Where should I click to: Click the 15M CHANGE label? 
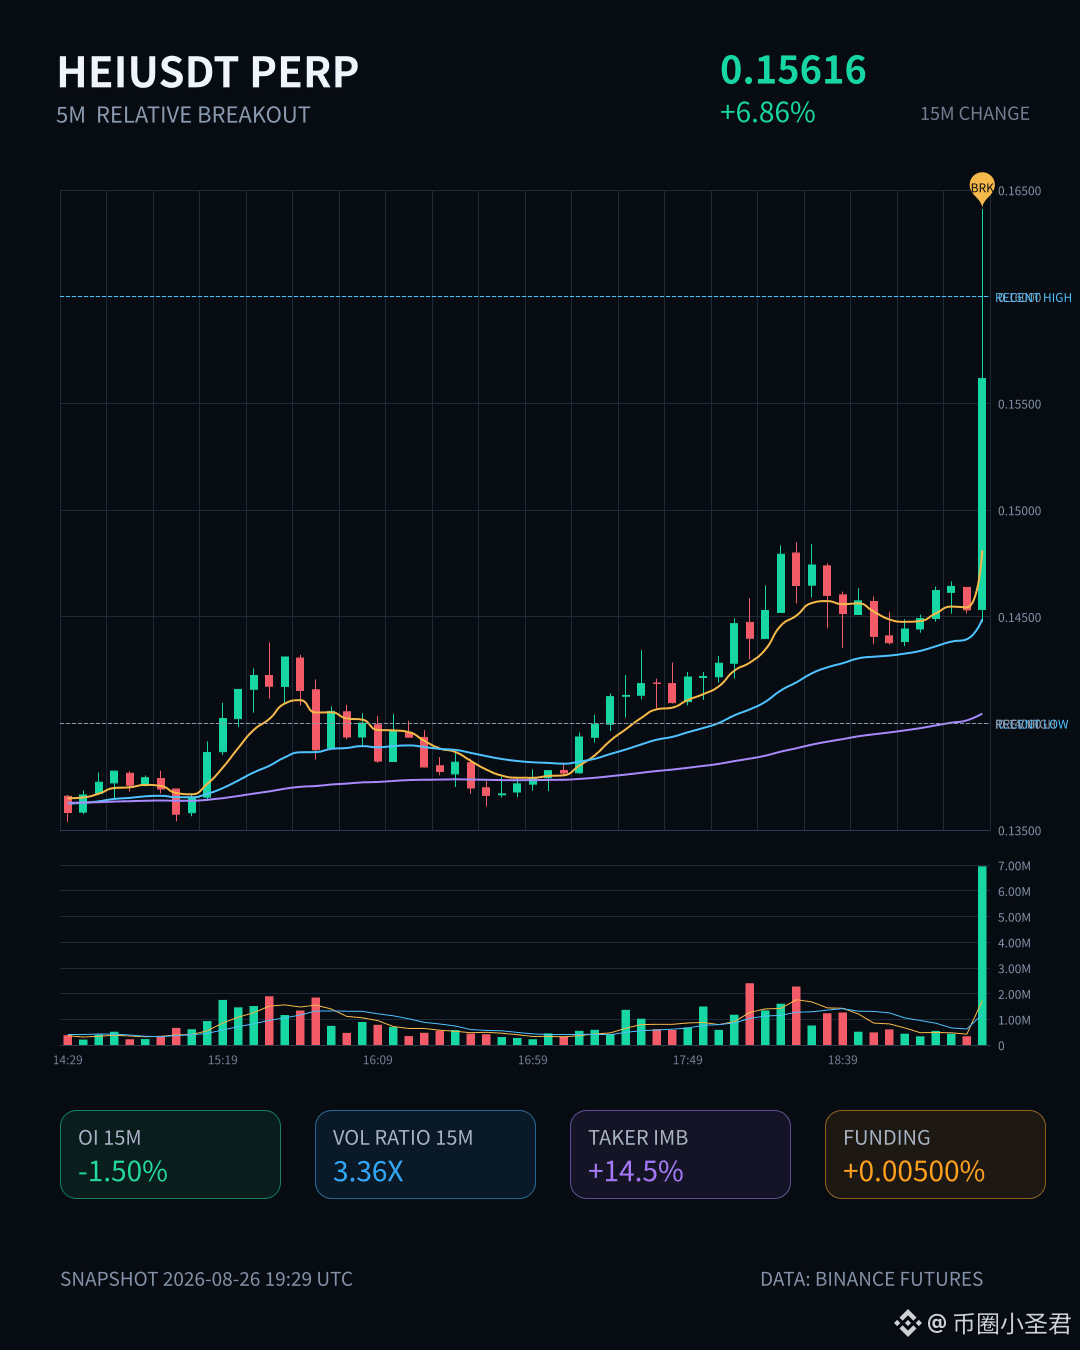pos(975,114)
